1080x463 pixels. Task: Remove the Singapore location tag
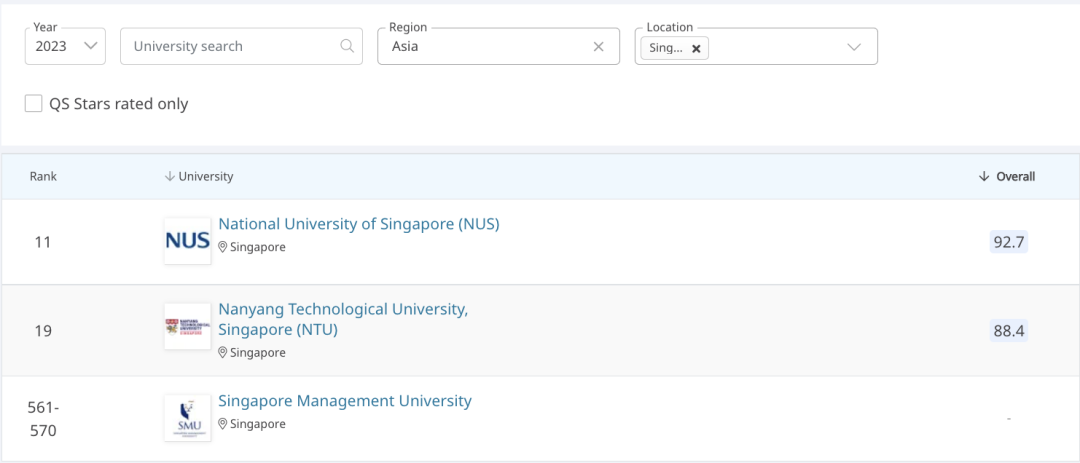pyautogui.click(x=696, y=48)
